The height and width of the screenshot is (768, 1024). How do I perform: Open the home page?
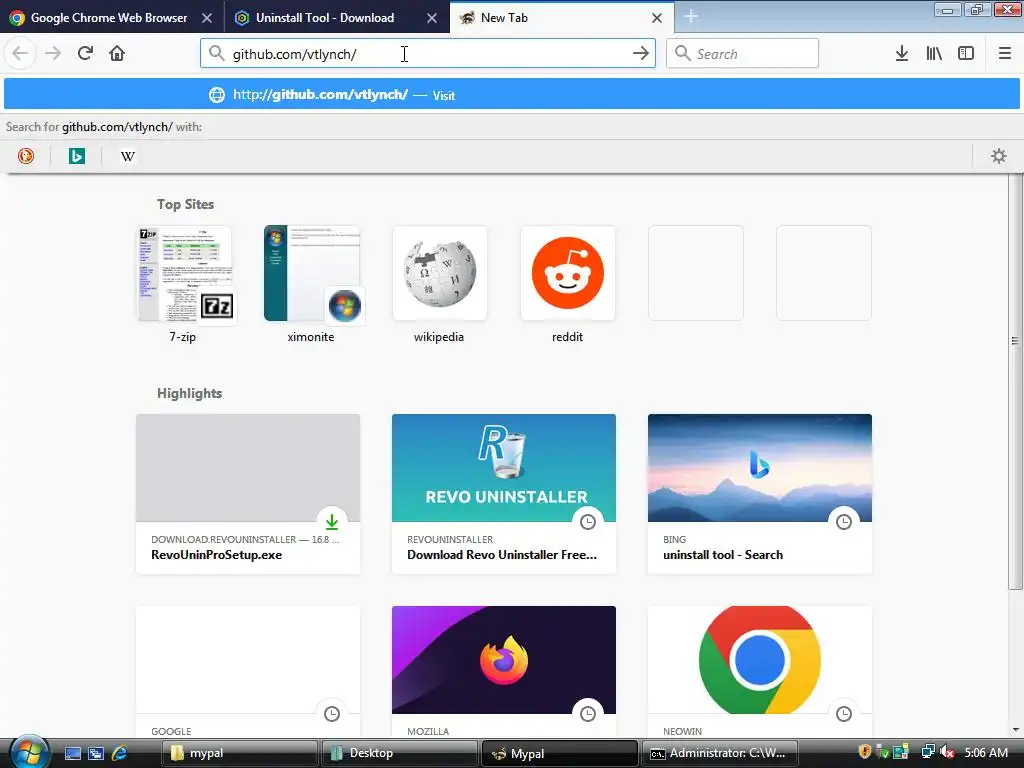coord(117,53)
